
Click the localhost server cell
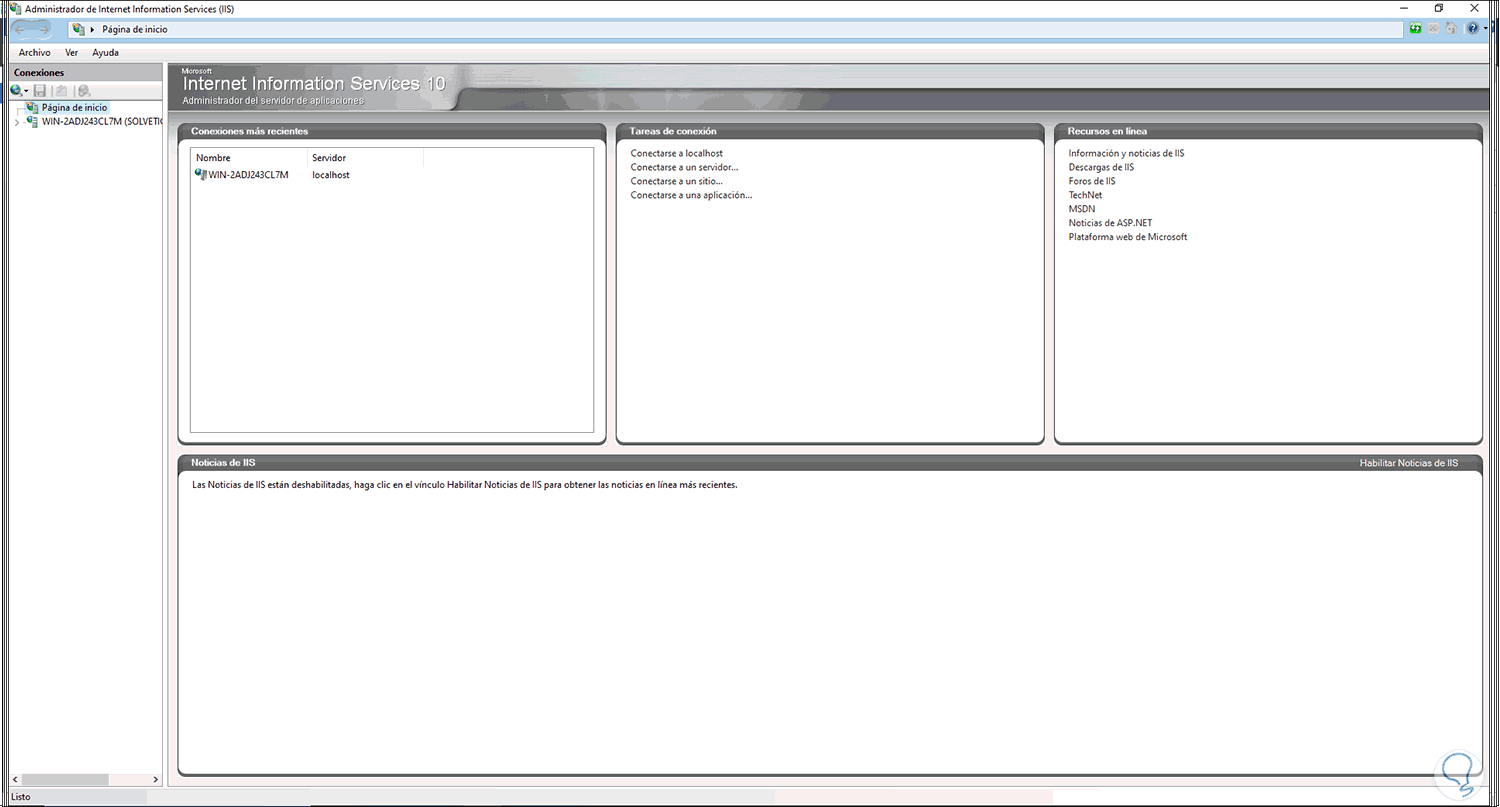331,175
